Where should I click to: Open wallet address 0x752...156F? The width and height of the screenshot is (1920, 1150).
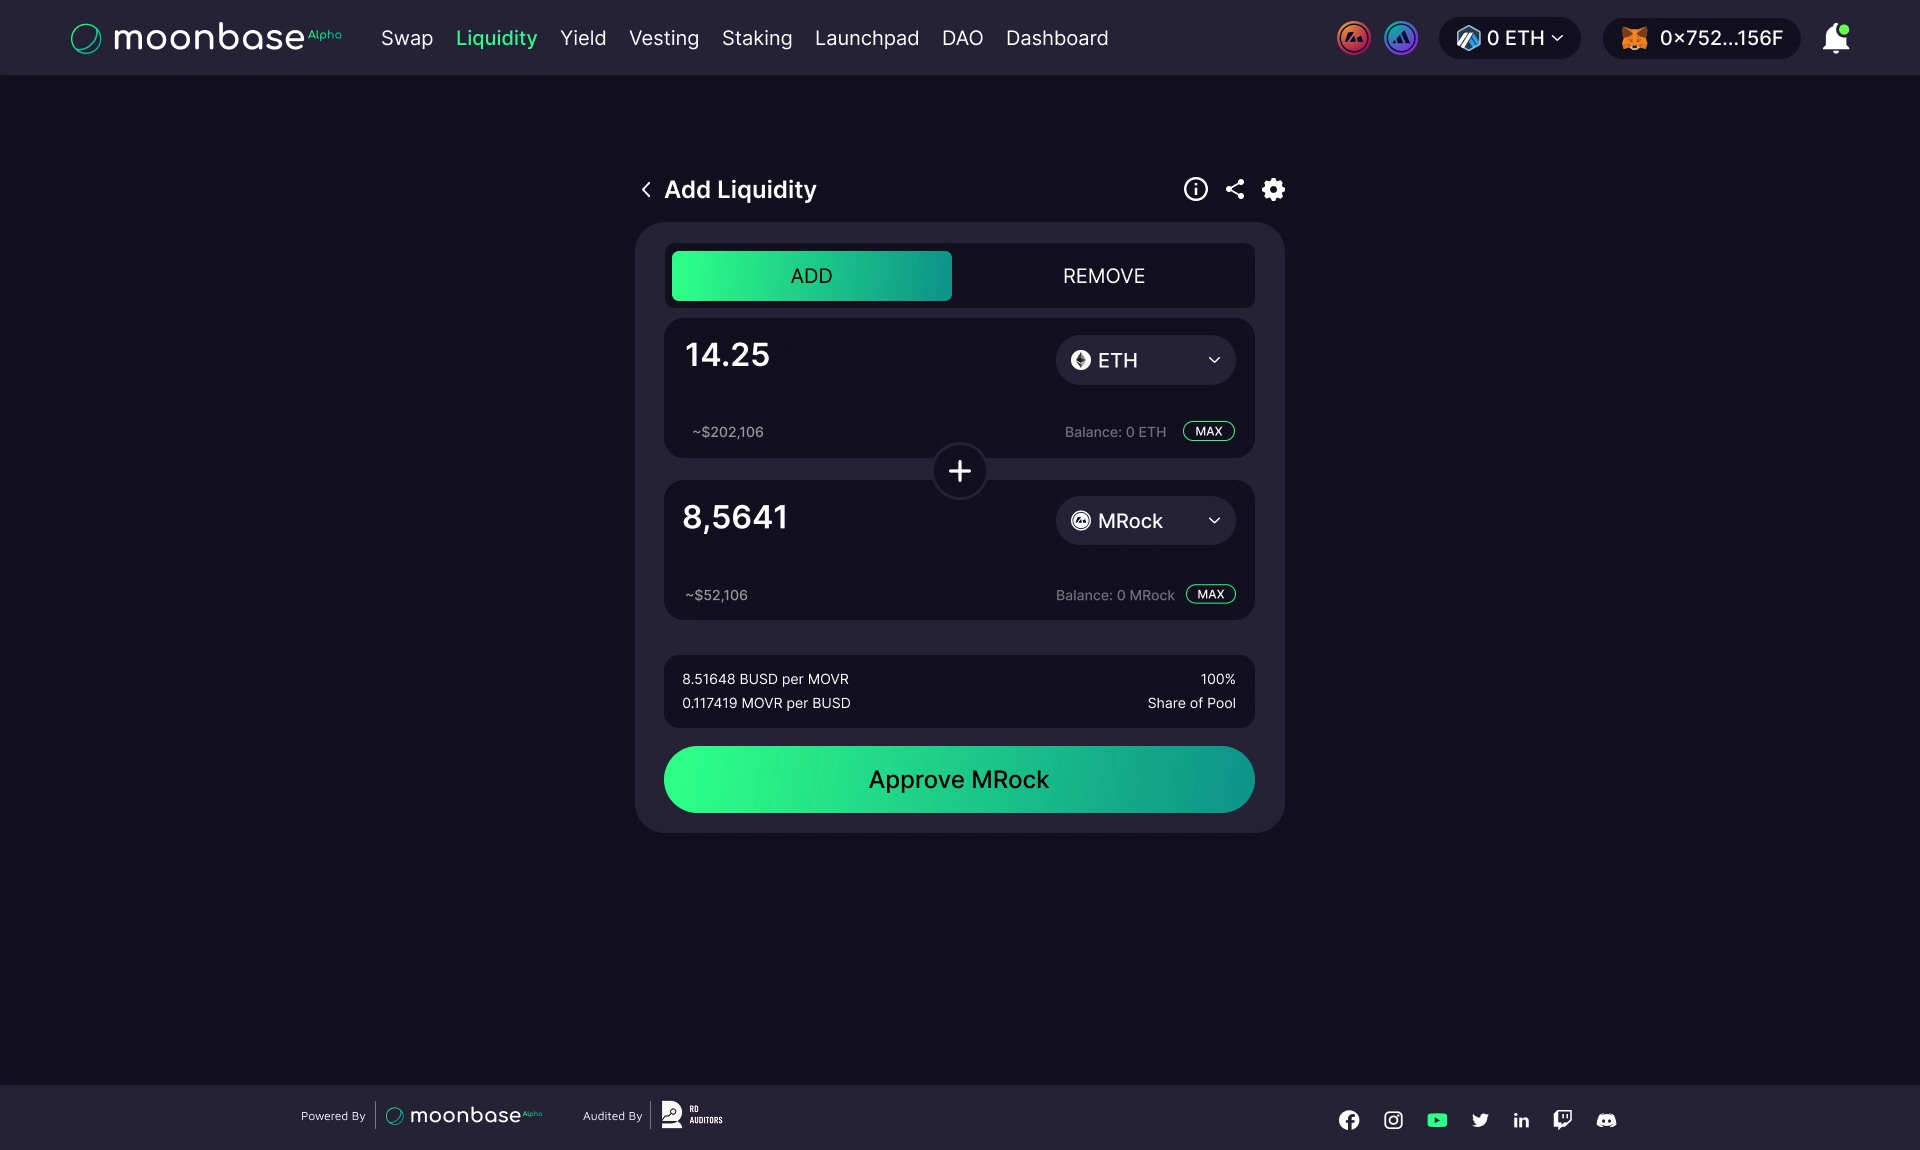pyautogui.click(x=1701, y=38)
